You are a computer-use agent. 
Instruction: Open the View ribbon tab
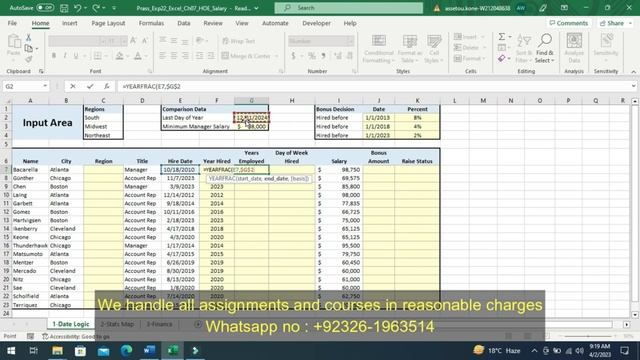click(242, 23)
